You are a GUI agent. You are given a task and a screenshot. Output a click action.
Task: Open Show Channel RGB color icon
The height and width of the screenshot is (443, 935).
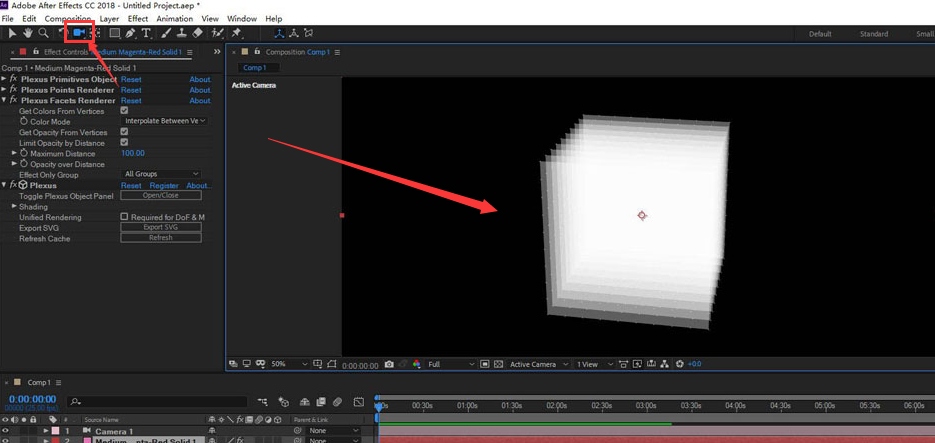pyautogui.click(x=416, y=364)
